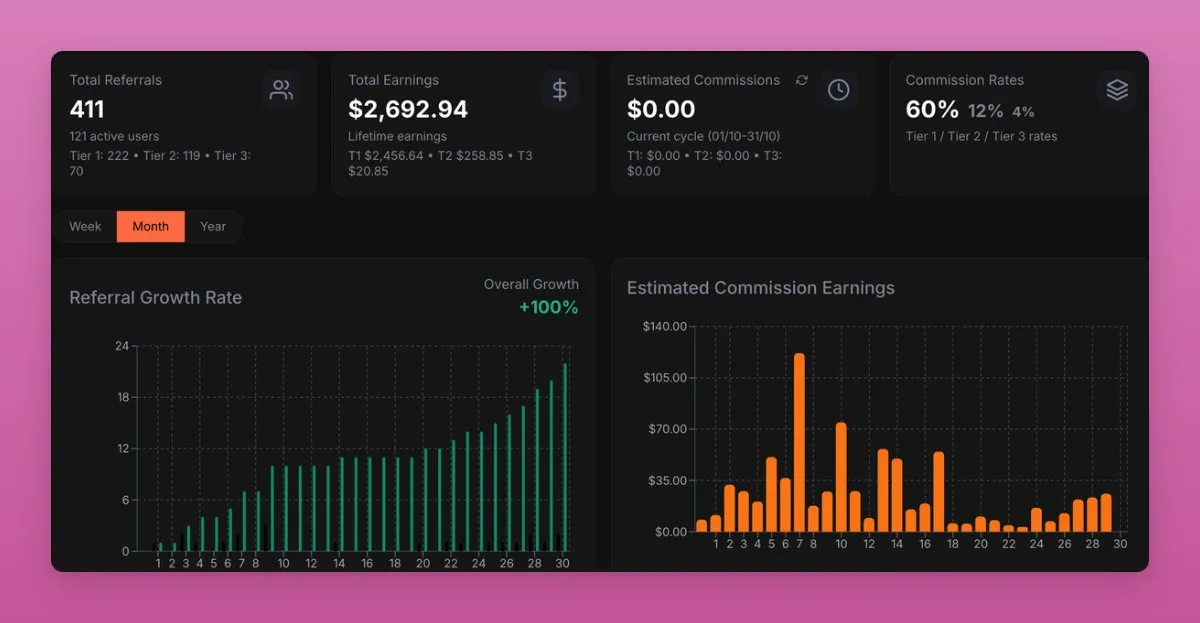The image size is (1200, 623).
Task: Click the 'Estimated Commission Earnings' chart title
Action: pyautogui.click(x=761, y=288)
